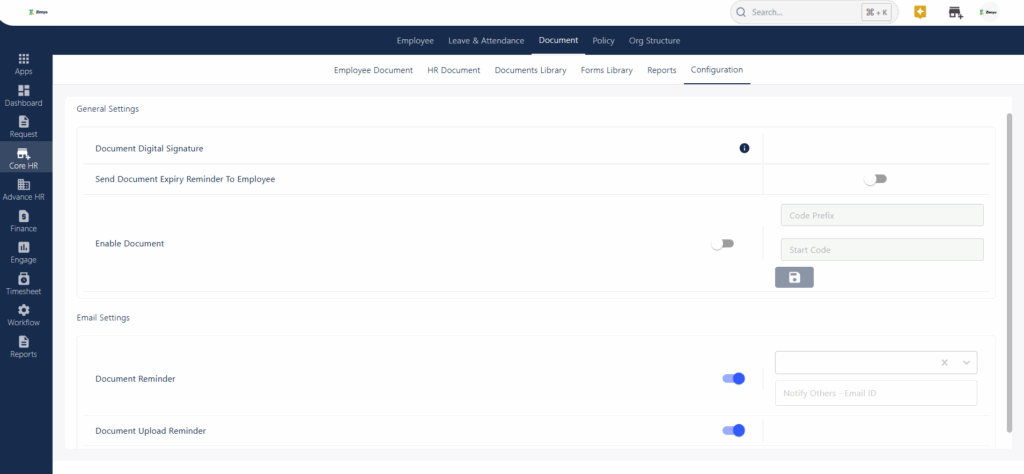Open the Org Structure menu
1024x474 pixels.
pos(654,40)
